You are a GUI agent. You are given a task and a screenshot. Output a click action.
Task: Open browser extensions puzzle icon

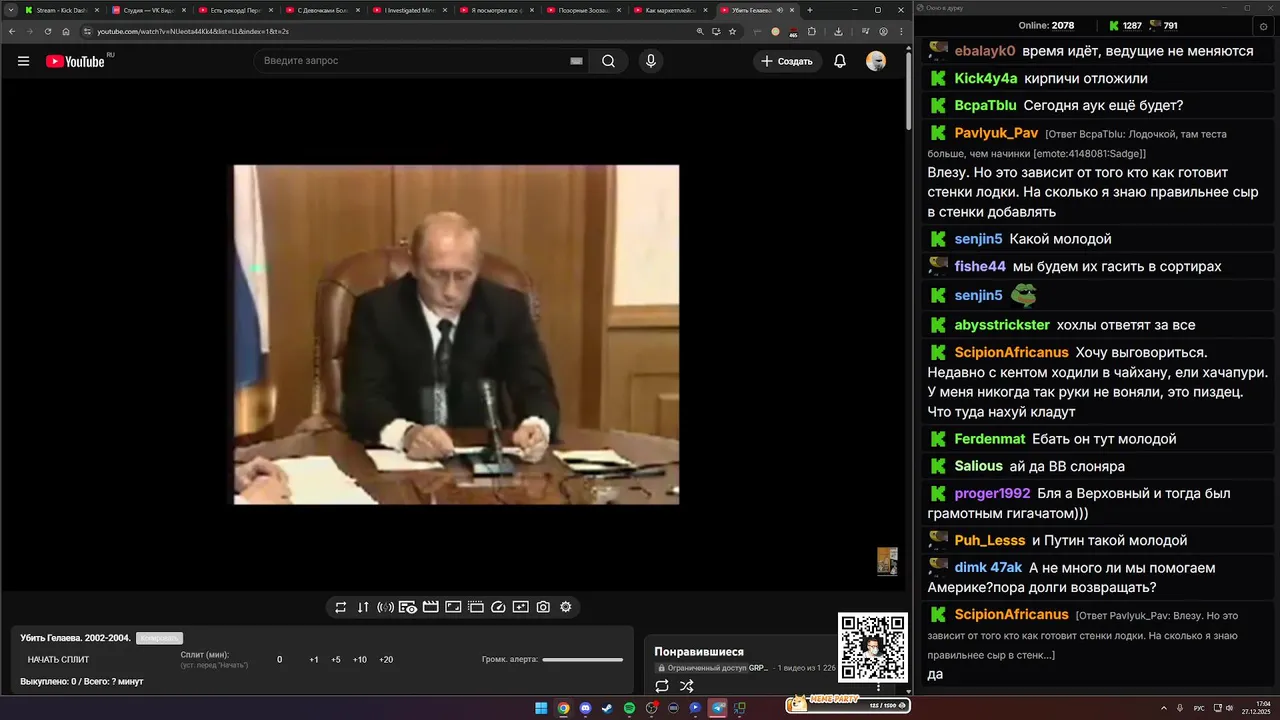pyautogui.click(x=812, y=31)
